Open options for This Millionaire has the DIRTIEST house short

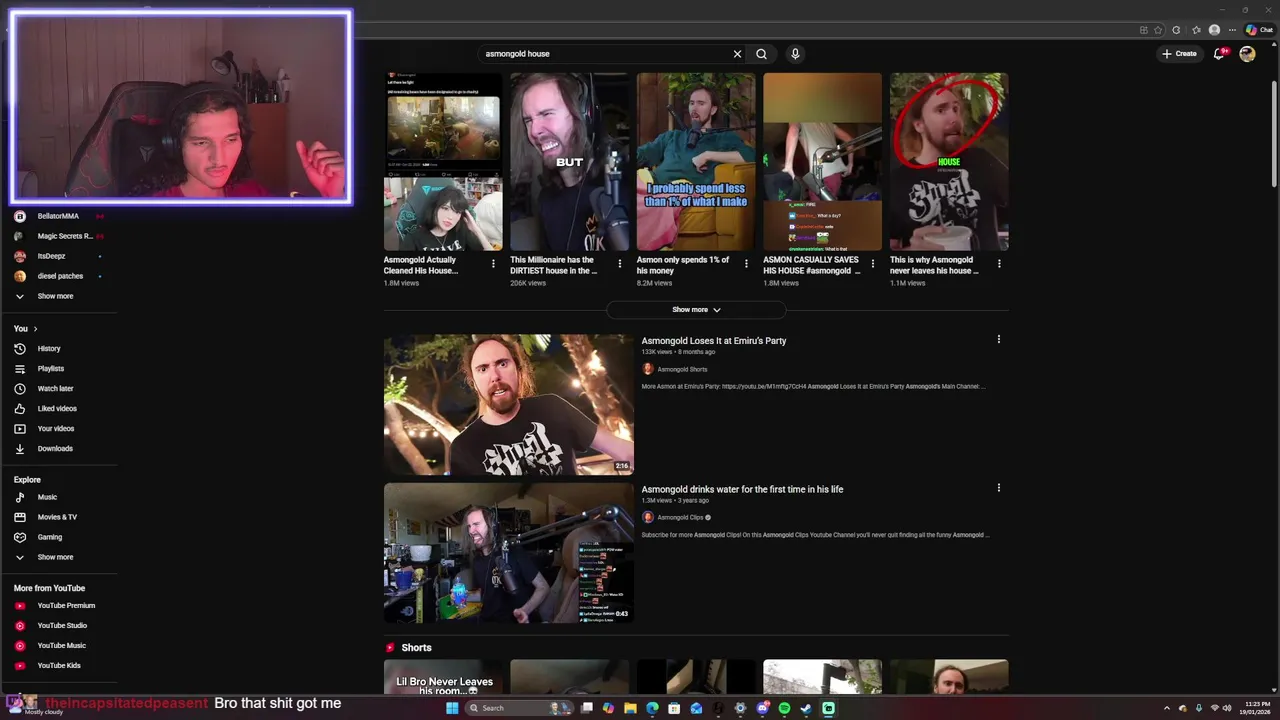pos(619,264)
